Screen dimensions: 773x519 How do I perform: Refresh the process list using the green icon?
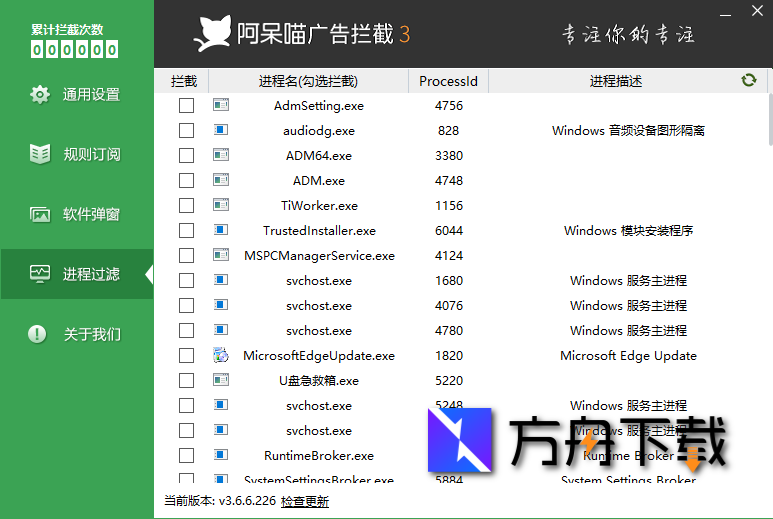pyautogui.click(x=748, y=80)
